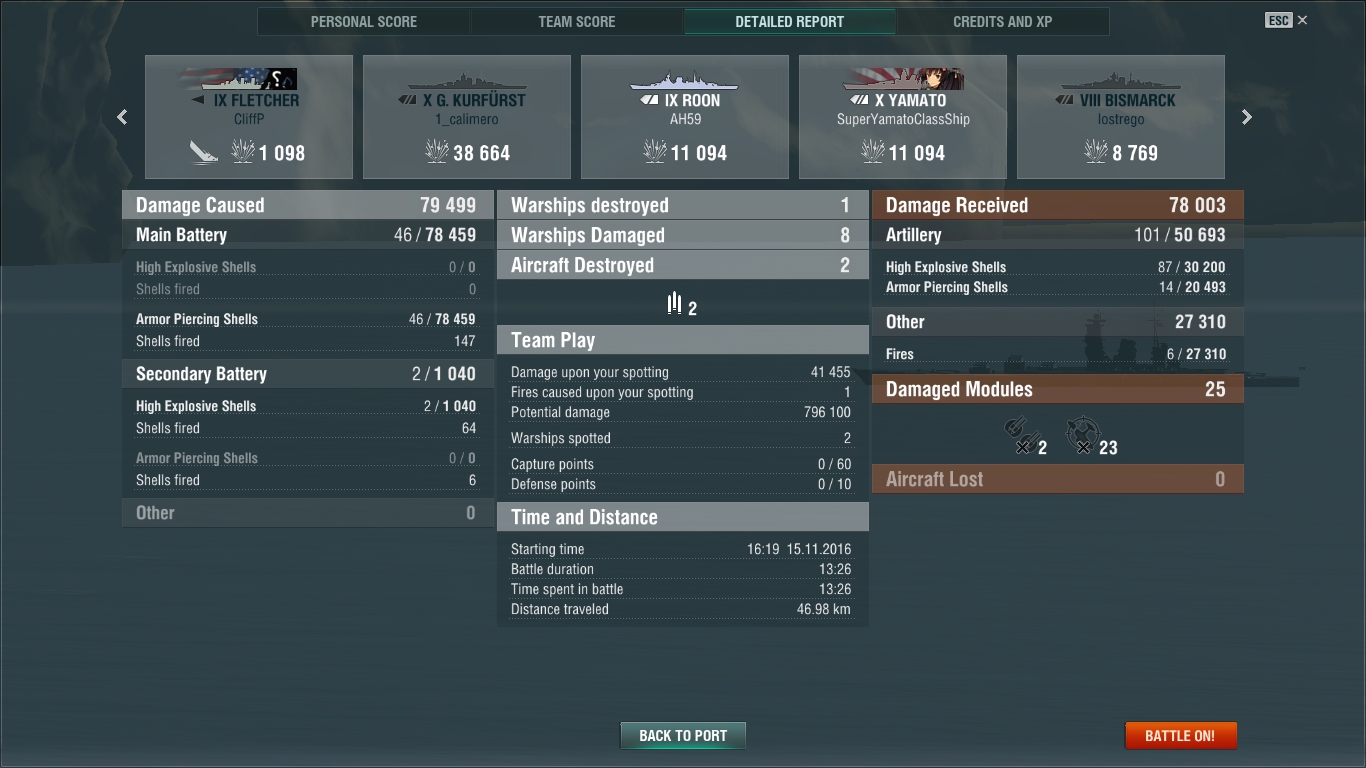Select the VIII Bismarck lostrego card
Viewport: 1366px width, 768px height.
click(1121, 117)
